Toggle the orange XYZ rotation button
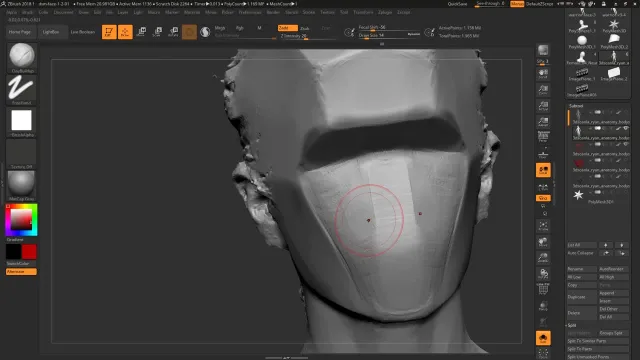This screenshot has height=360, width=640. coord(543,198)
